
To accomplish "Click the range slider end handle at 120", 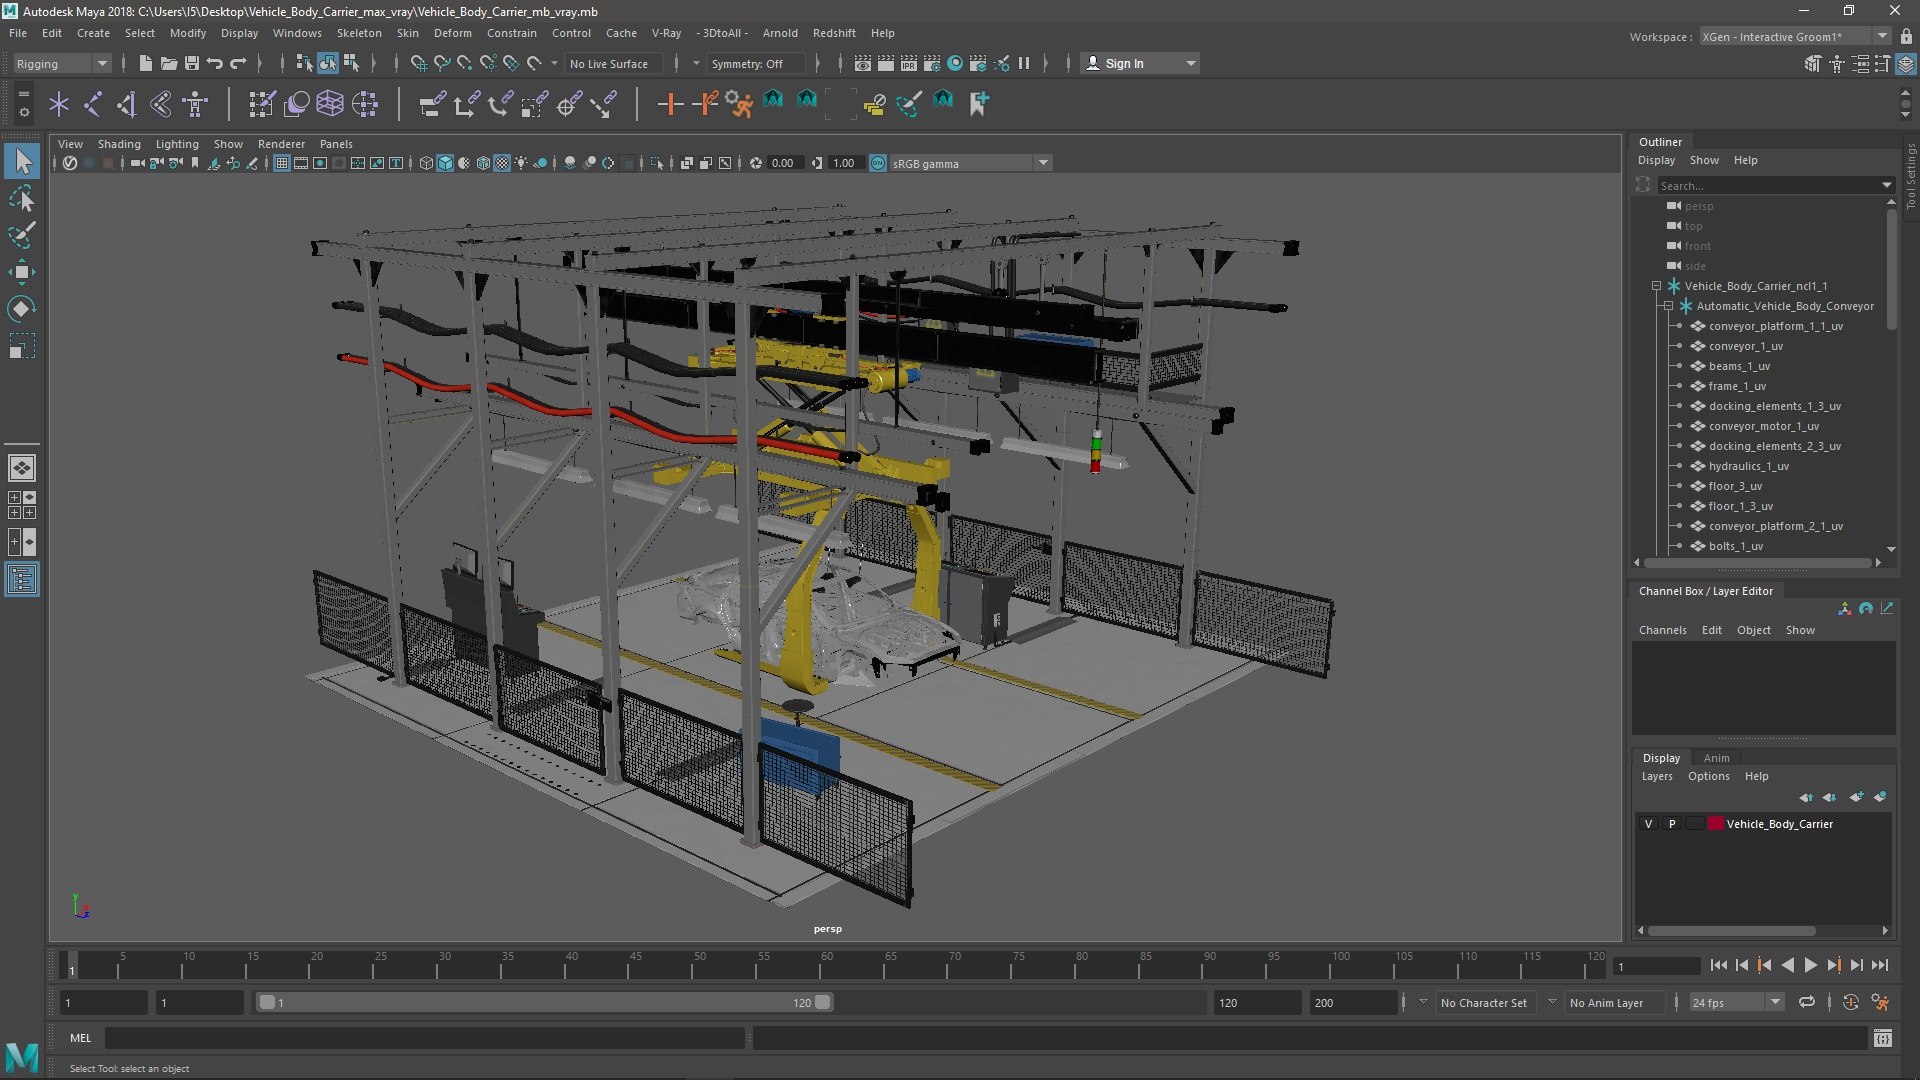I will point(823,1002).
